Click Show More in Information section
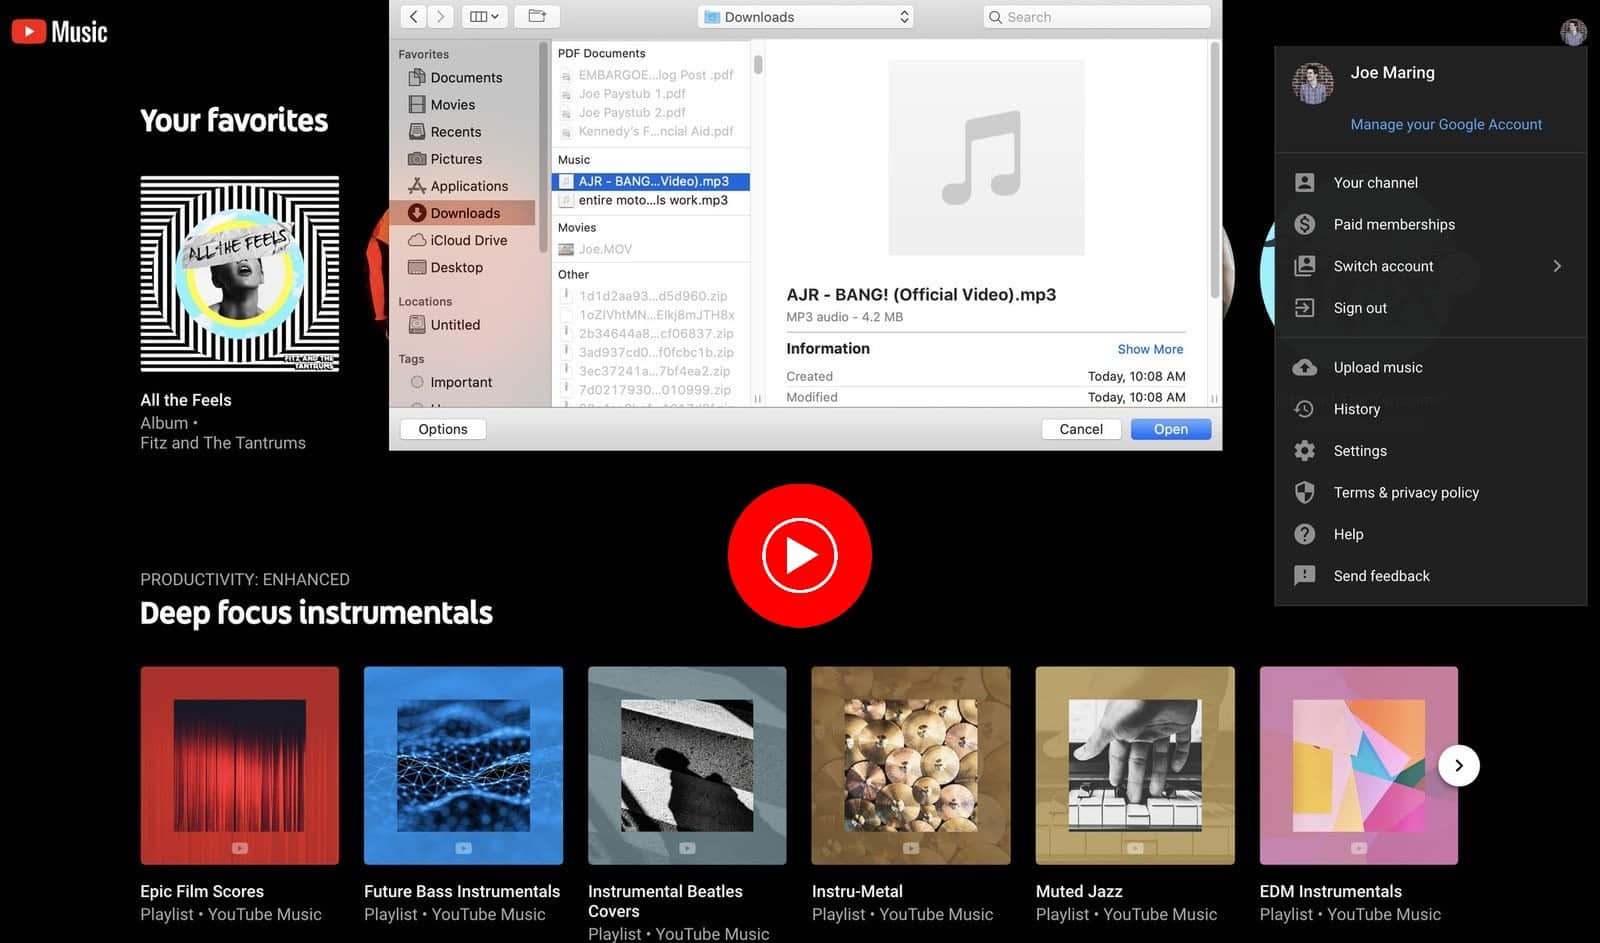Screen dimensions: 1600x943 coord(1150,349)
